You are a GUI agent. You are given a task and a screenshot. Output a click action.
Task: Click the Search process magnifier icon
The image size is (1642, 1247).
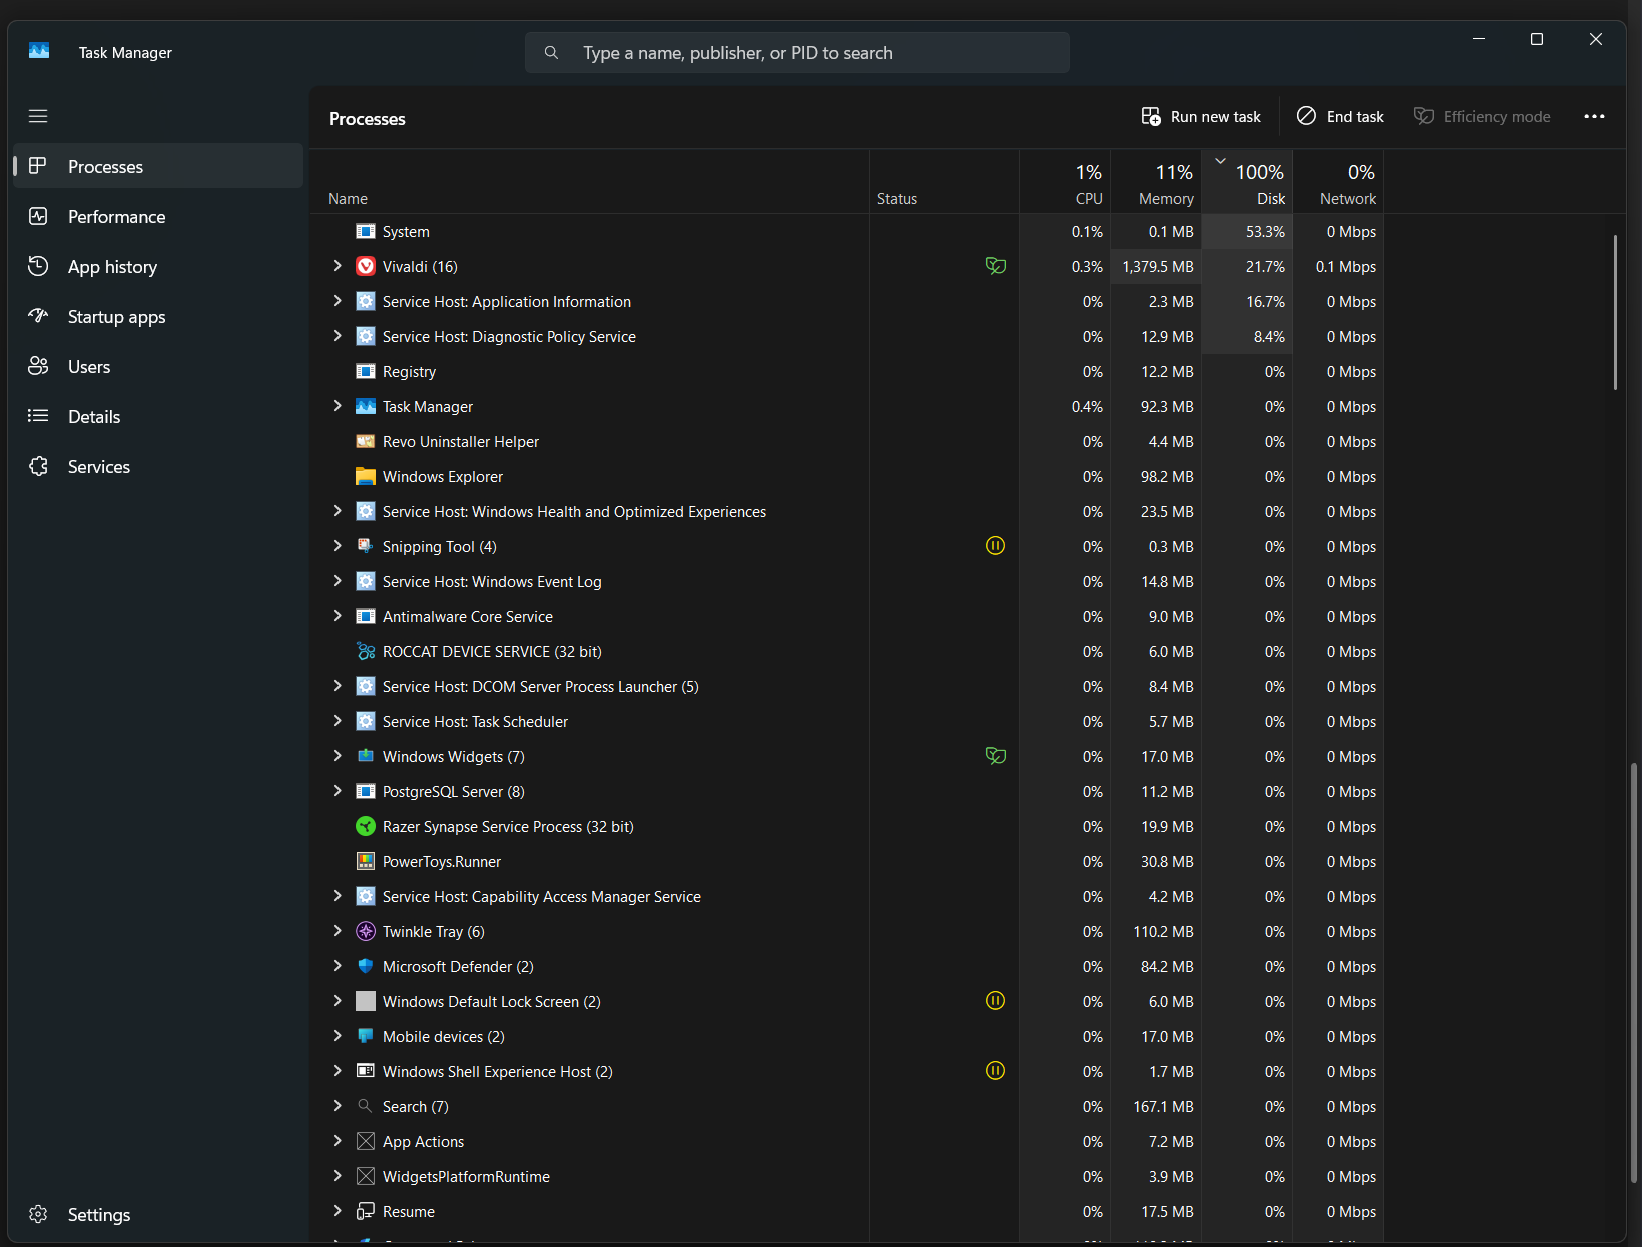[x=366, y=1106]
